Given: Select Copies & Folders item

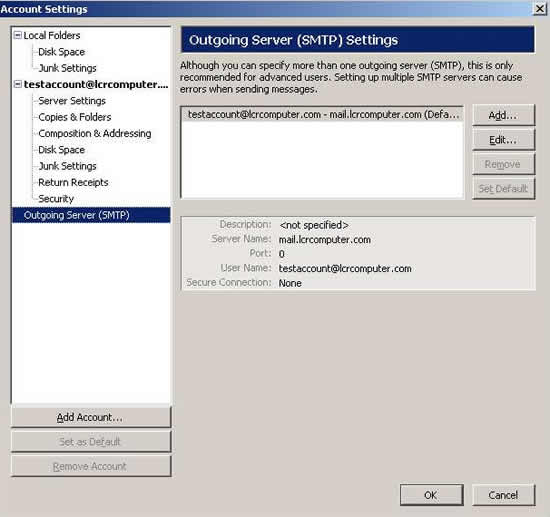Looking at the screenshot, I should [75, 117].
